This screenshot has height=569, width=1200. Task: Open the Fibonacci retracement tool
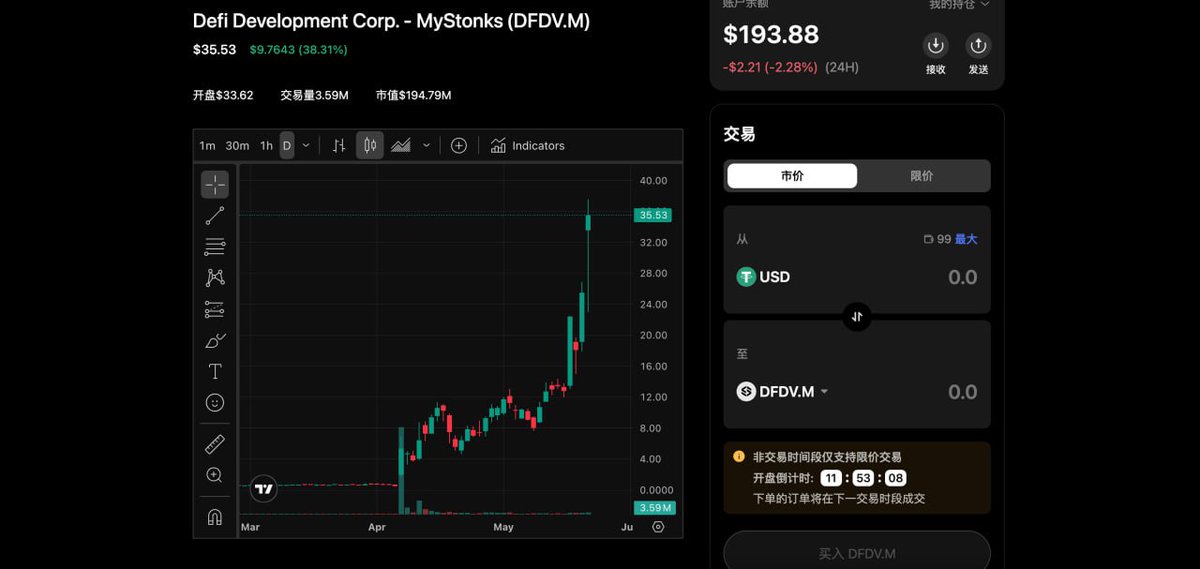click(215, 247)
